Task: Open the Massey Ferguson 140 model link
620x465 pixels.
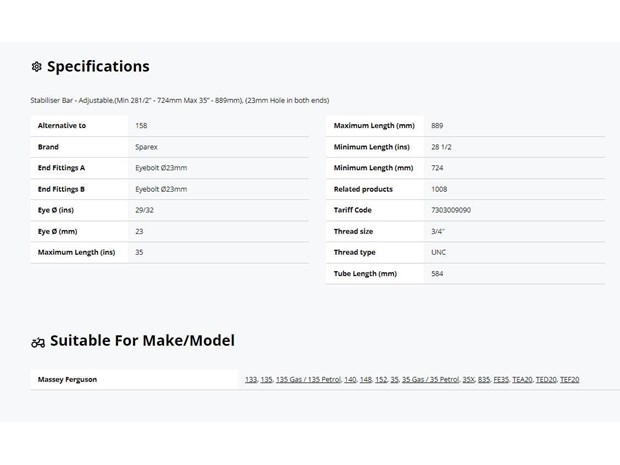Action: [350, 379]
